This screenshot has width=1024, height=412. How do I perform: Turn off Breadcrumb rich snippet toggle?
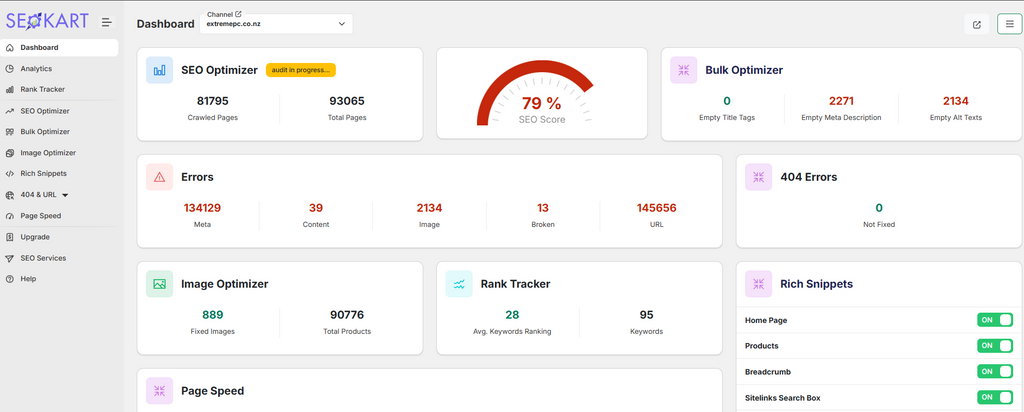coord(994,371)
